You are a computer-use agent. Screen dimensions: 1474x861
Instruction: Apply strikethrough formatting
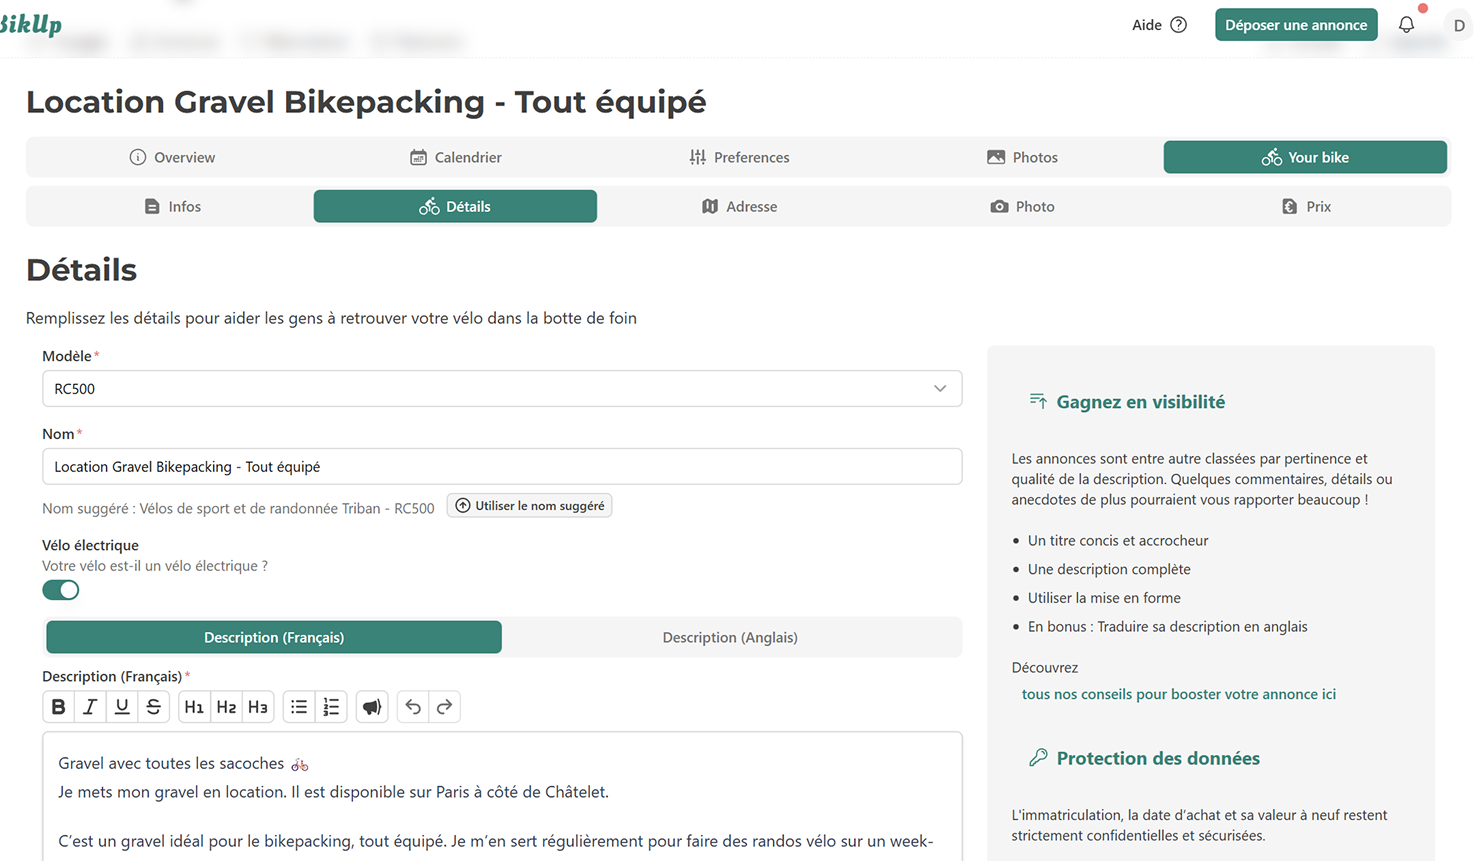pyautogui.click(x=153, y=706)
